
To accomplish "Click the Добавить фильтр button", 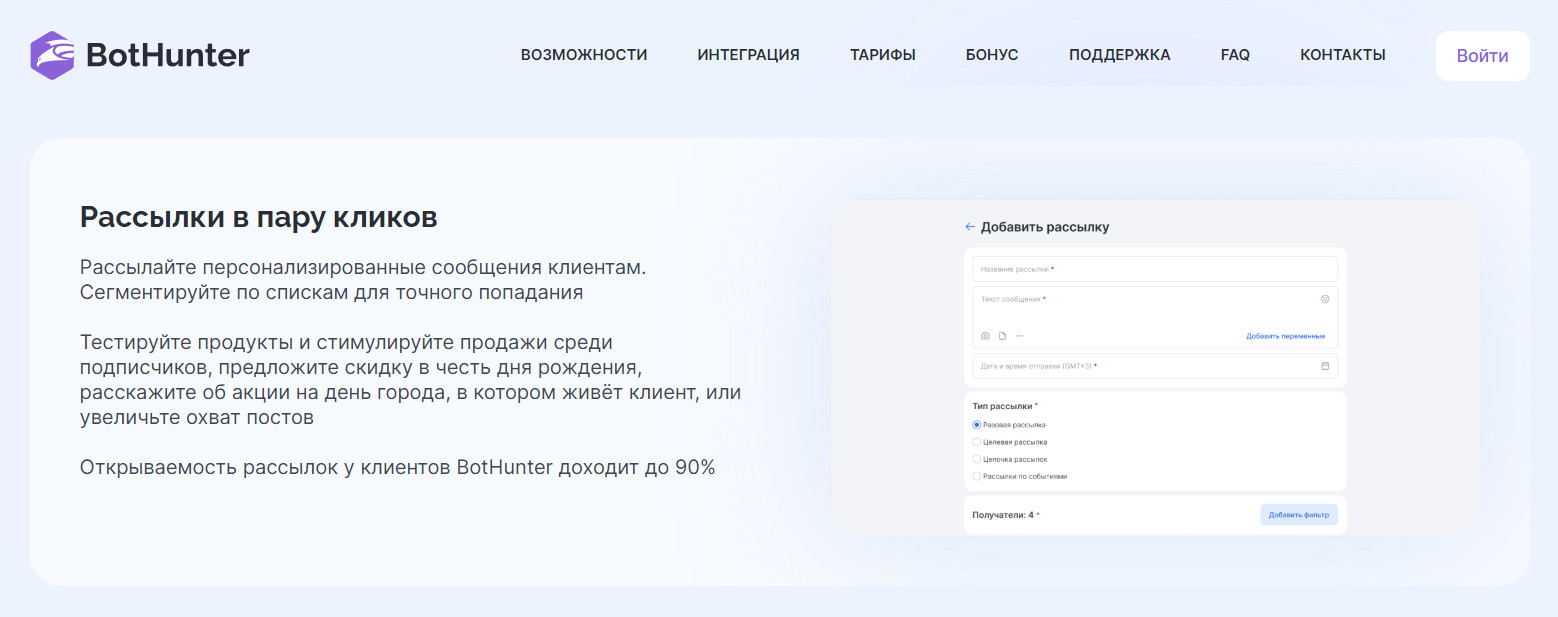I will tap(1298, 515).
